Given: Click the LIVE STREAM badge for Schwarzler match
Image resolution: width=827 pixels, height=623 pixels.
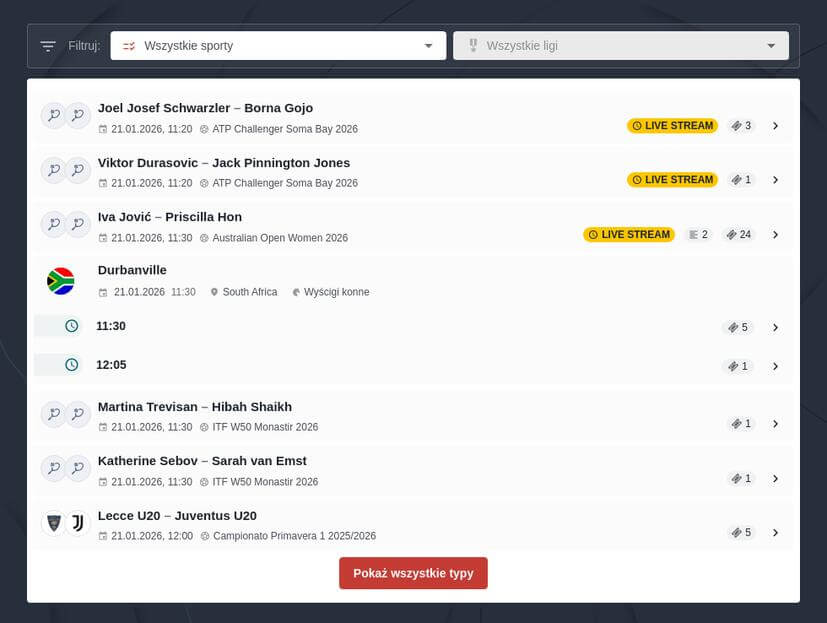Looking at the screenshot, I should (672, 126).
